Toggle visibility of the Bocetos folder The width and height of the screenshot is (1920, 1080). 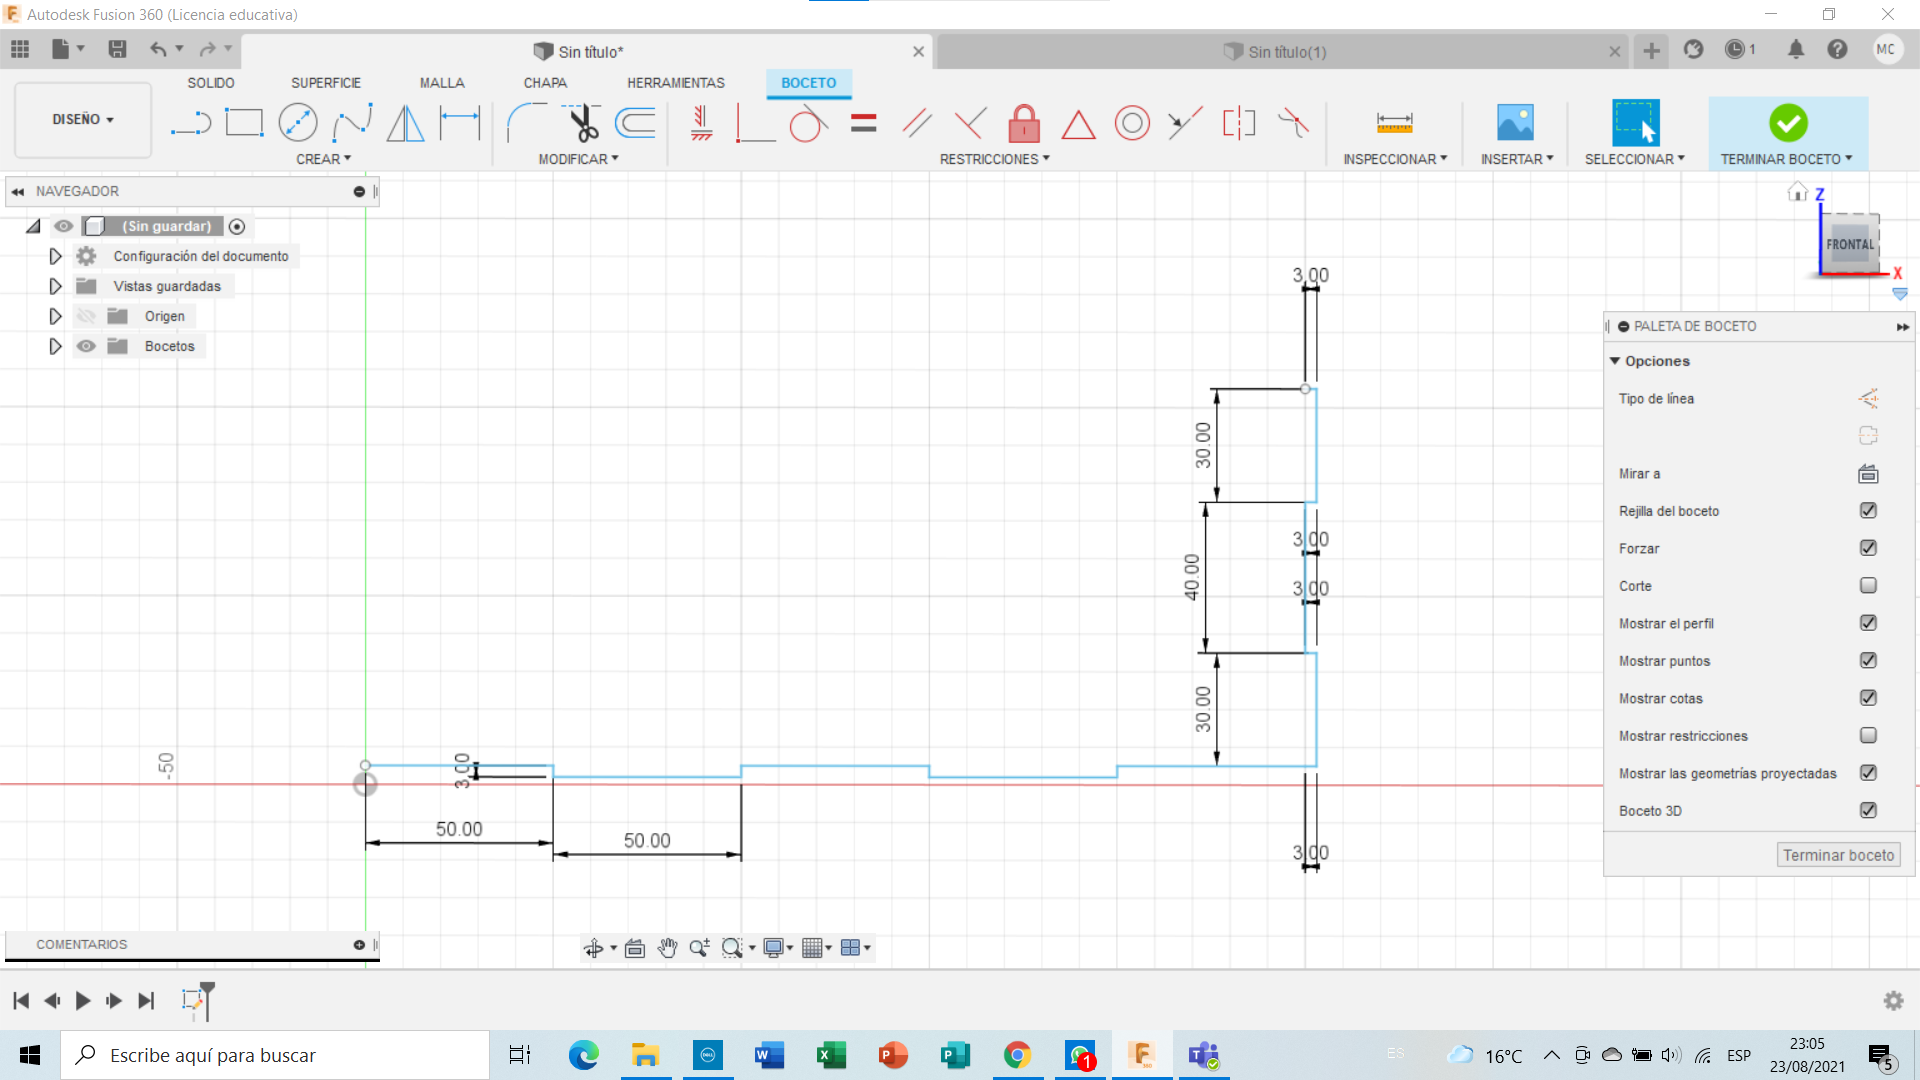tap(87, 346)
